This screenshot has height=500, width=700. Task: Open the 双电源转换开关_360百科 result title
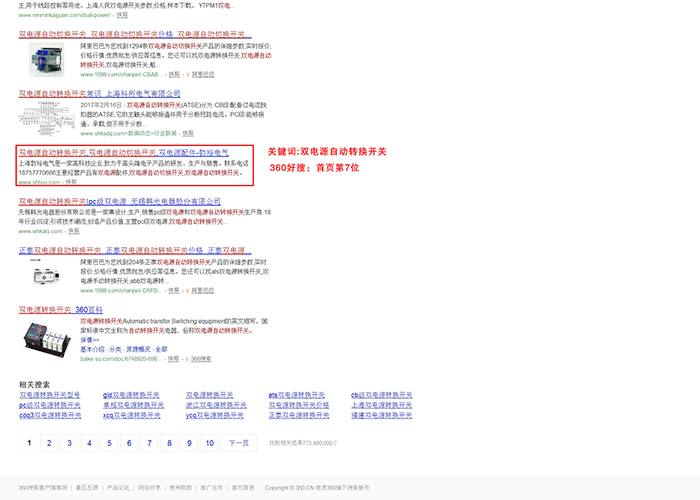[61, 310]
